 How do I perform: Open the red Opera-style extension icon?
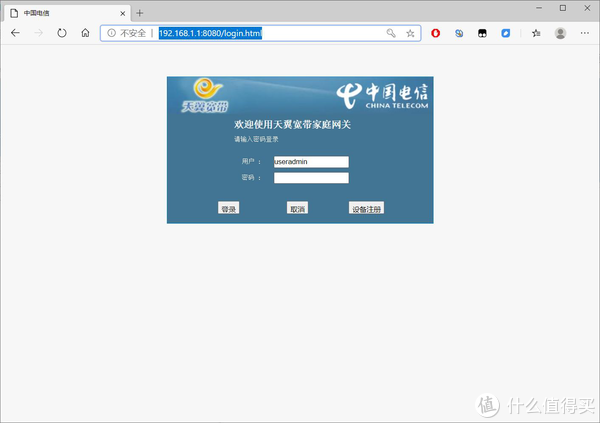pyautogui.click(x=436, y=33)
